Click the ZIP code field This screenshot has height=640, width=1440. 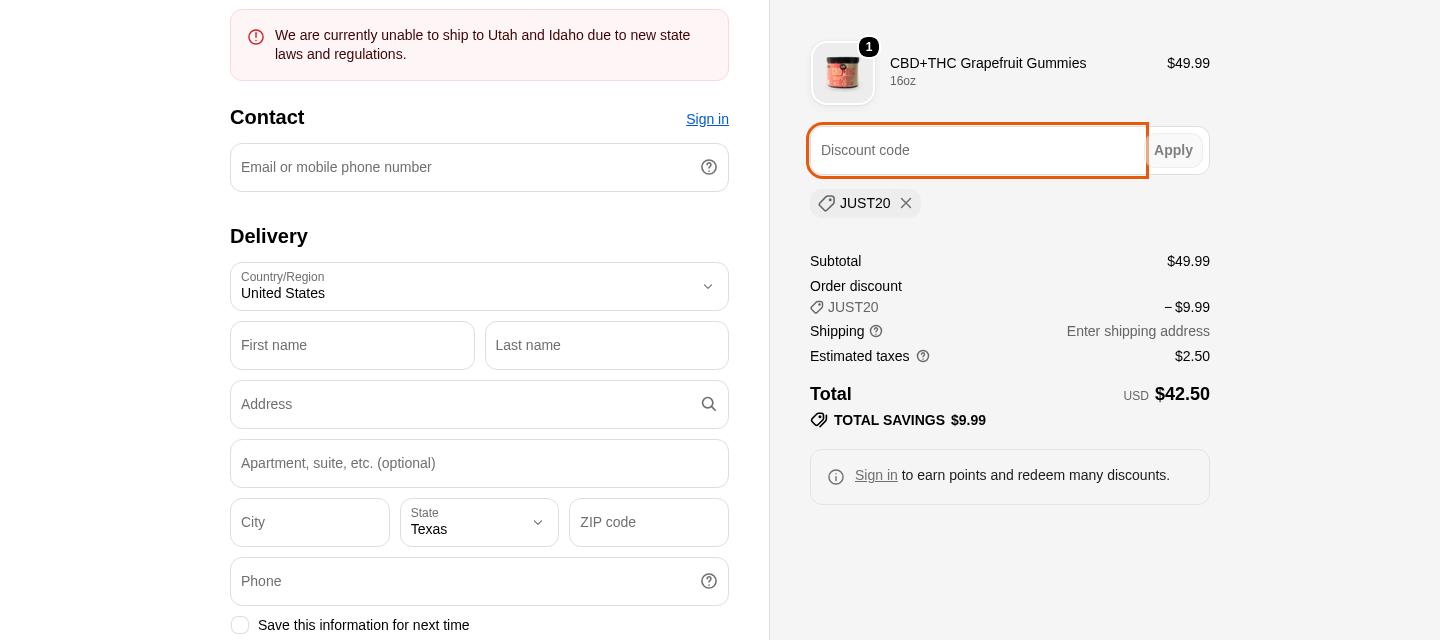click(x=649, y=522)
